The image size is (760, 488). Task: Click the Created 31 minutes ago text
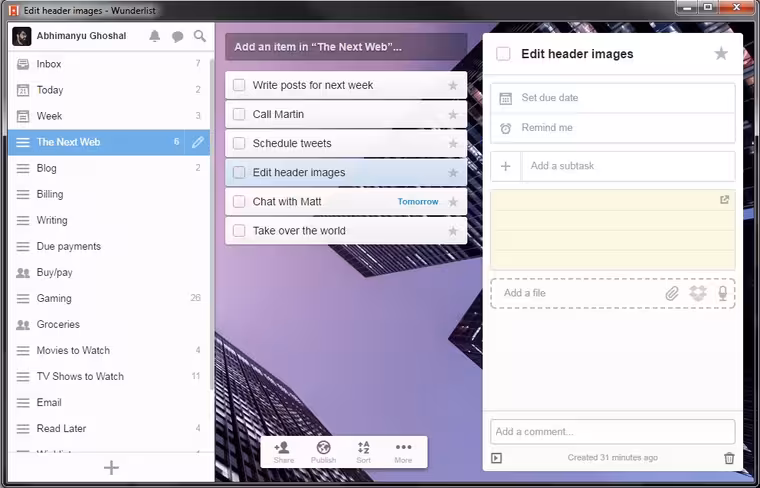tap(613, 457)
